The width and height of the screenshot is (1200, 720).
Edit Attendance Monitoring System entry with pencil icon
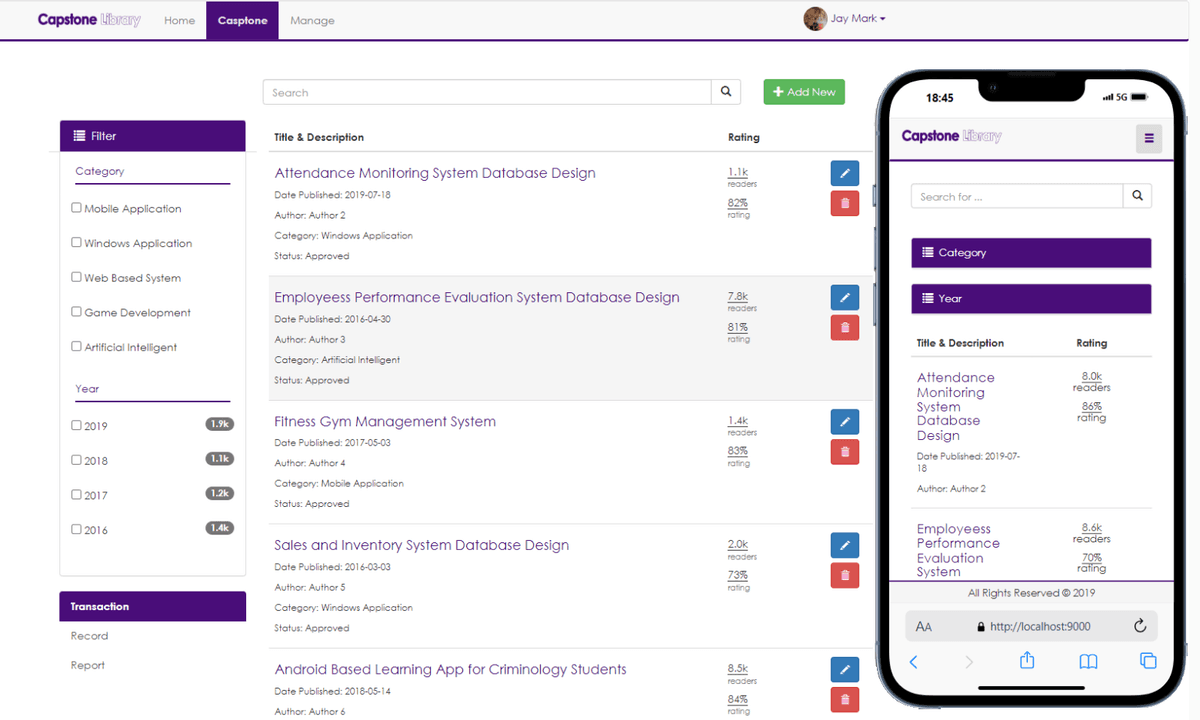(844, 173)
